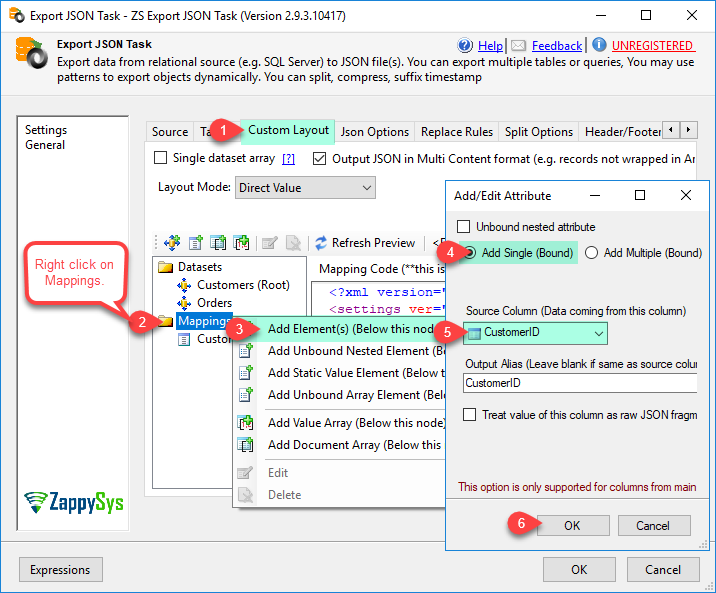Select the Datasets tree node
The image size is (716, 593).
coord(200,267)
